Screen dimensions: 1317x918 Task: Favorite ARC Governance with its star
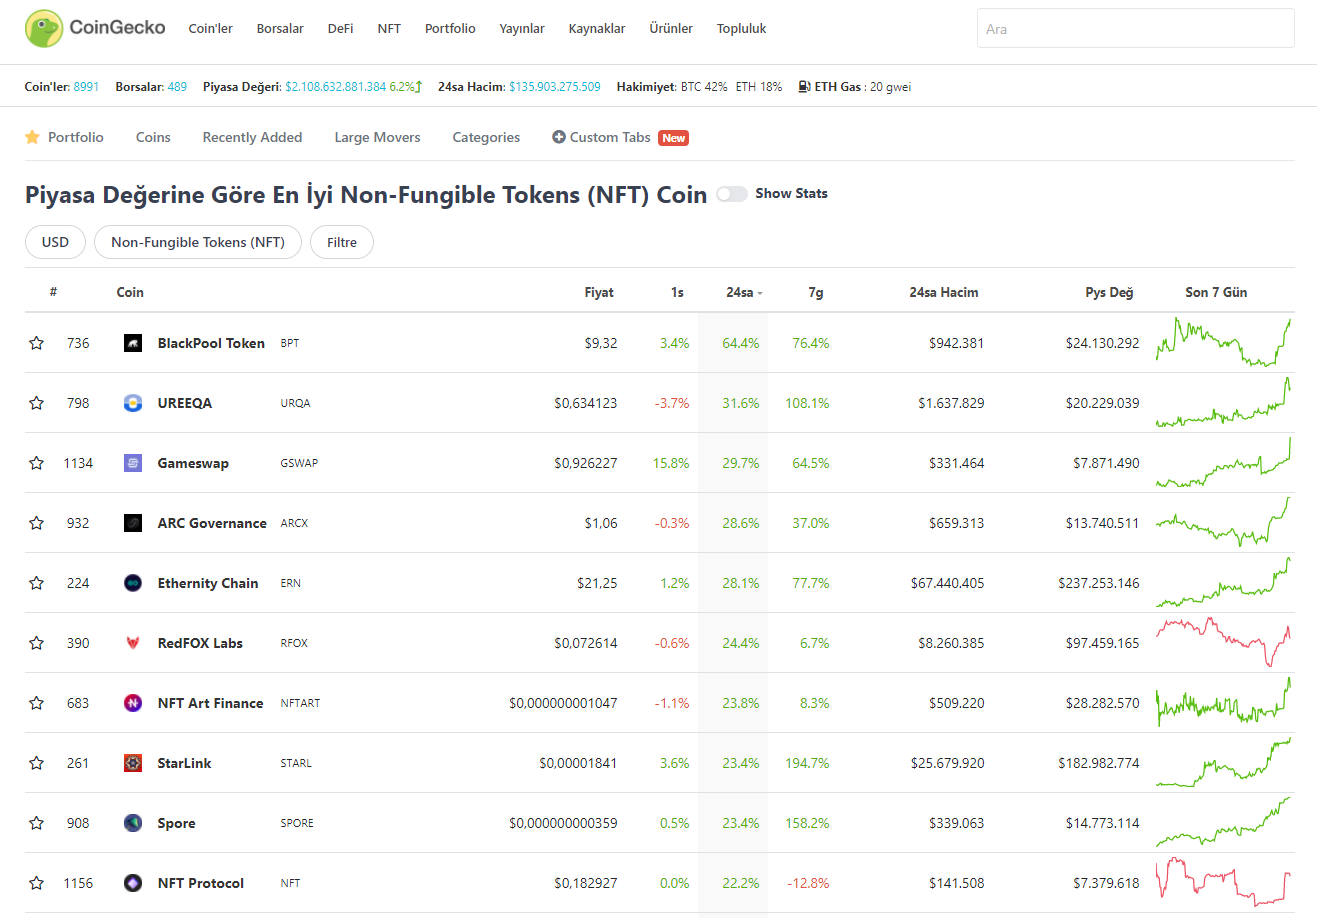[x=37, y=523]
